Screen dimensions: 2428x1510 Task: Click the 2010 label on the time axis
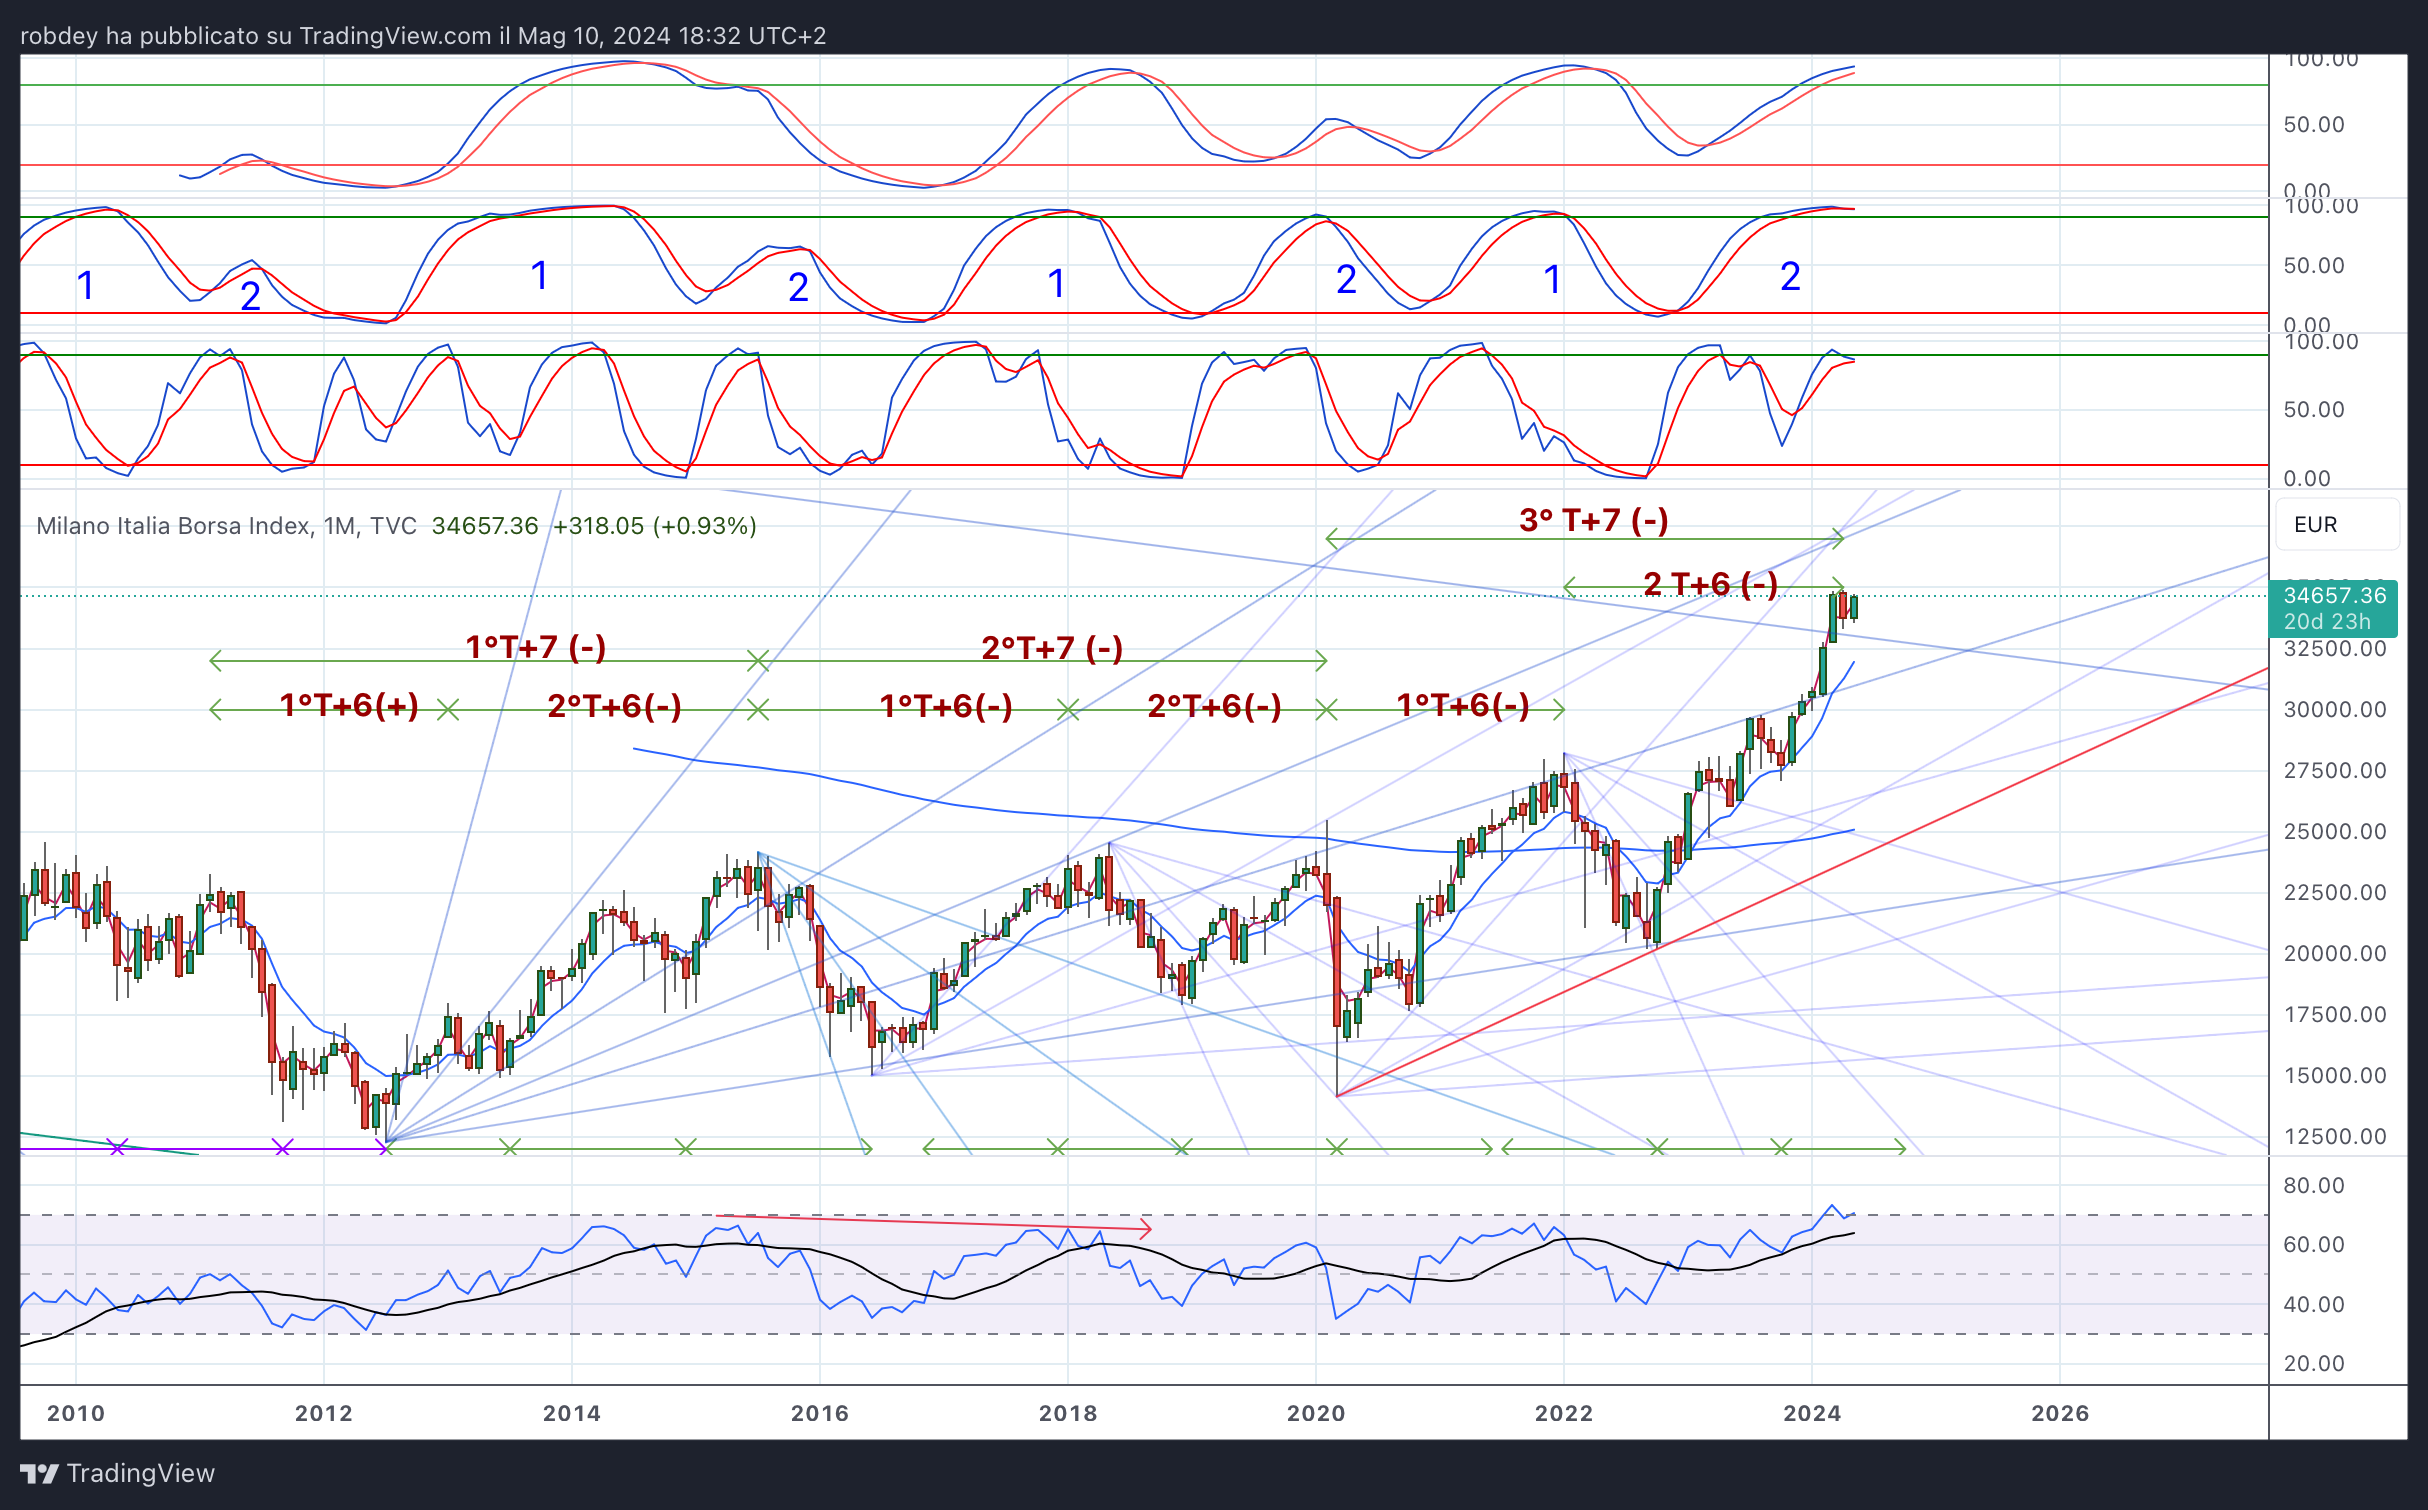[76, 1413]
